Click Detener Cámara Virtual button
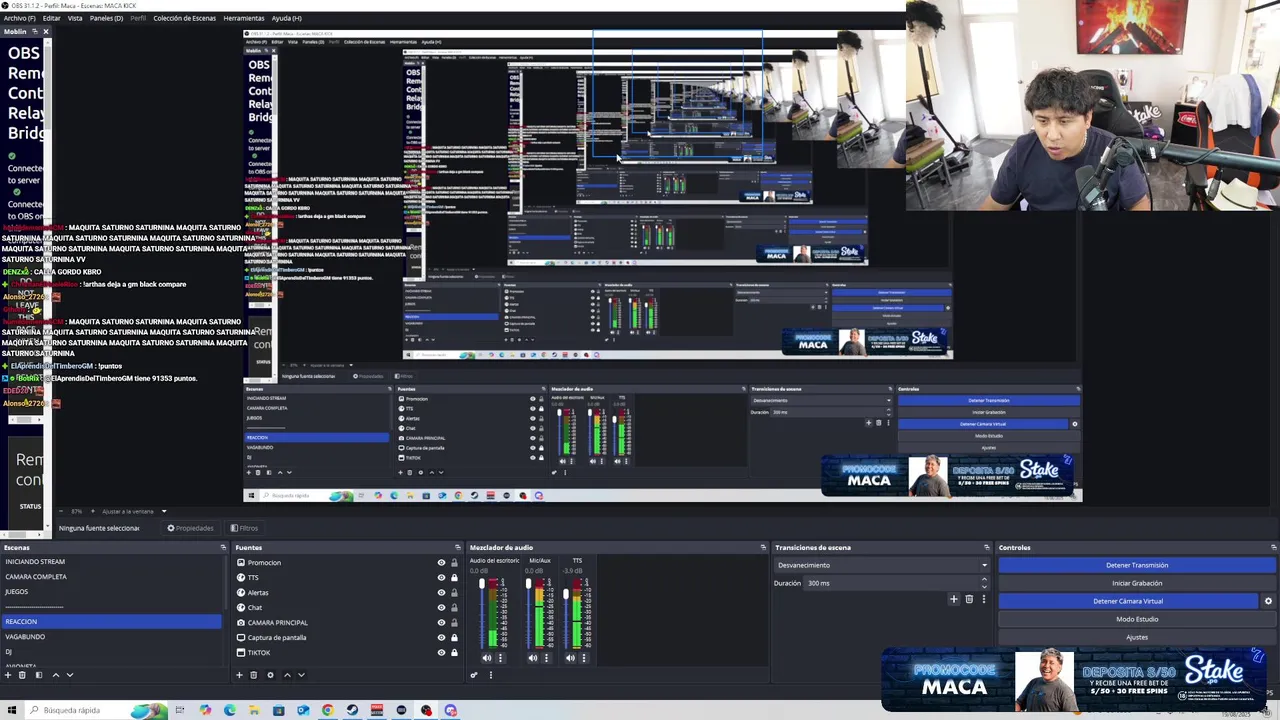This screenshot has height=720, width=1280. [x=1128, y=601]
